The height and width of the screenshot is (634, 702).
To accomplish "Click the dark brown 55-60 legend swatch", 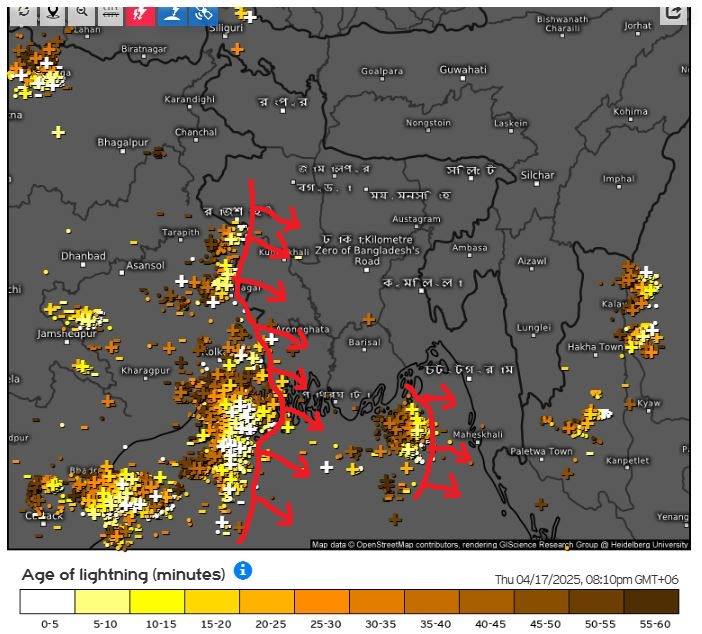I will (x=651, y=601).
